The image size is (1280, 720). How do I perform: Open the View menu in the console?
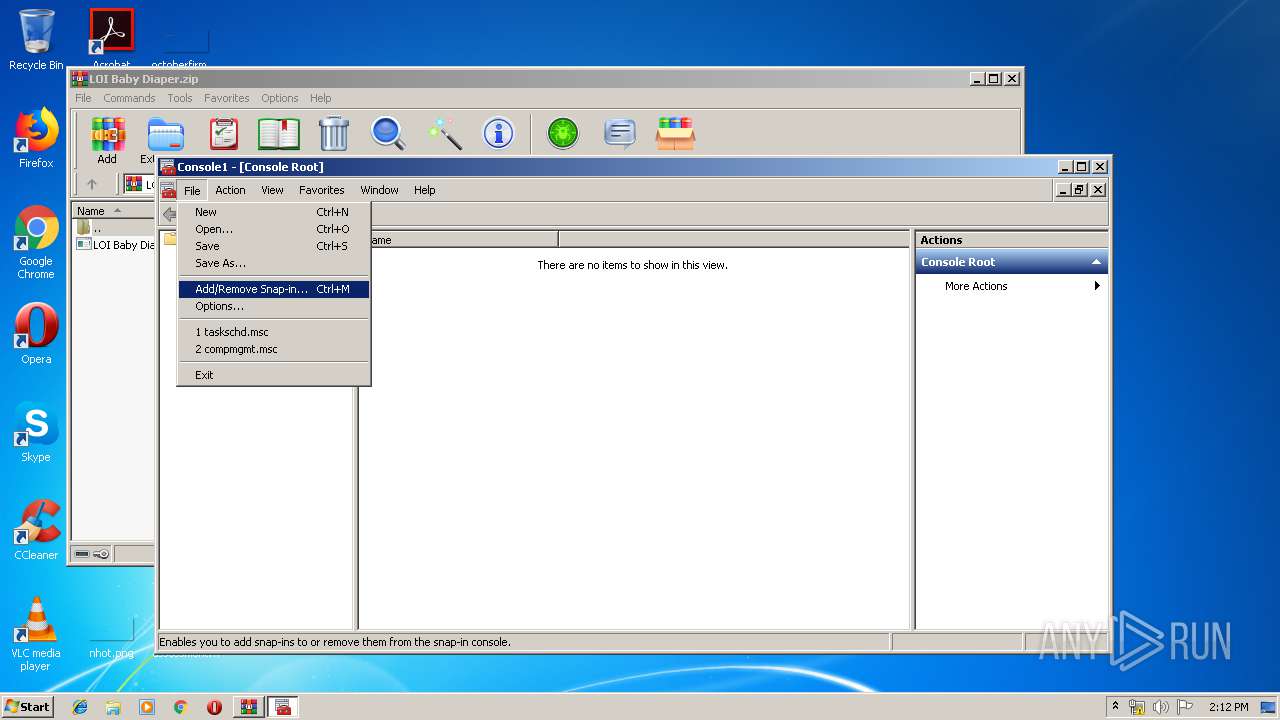tap(272, 190)
